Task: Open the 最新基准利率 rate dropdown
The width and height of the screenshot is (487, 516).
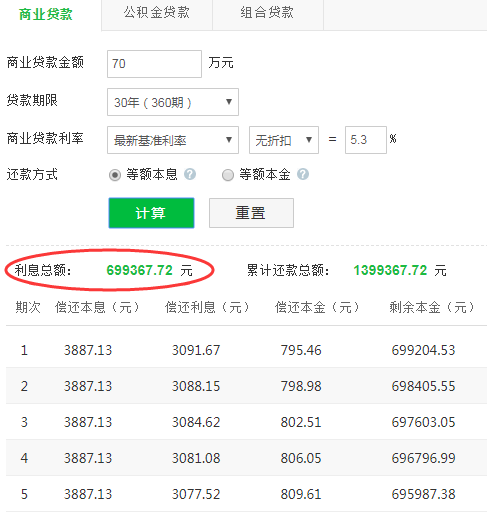Action: pyautogui.click(x=173, y=140)
